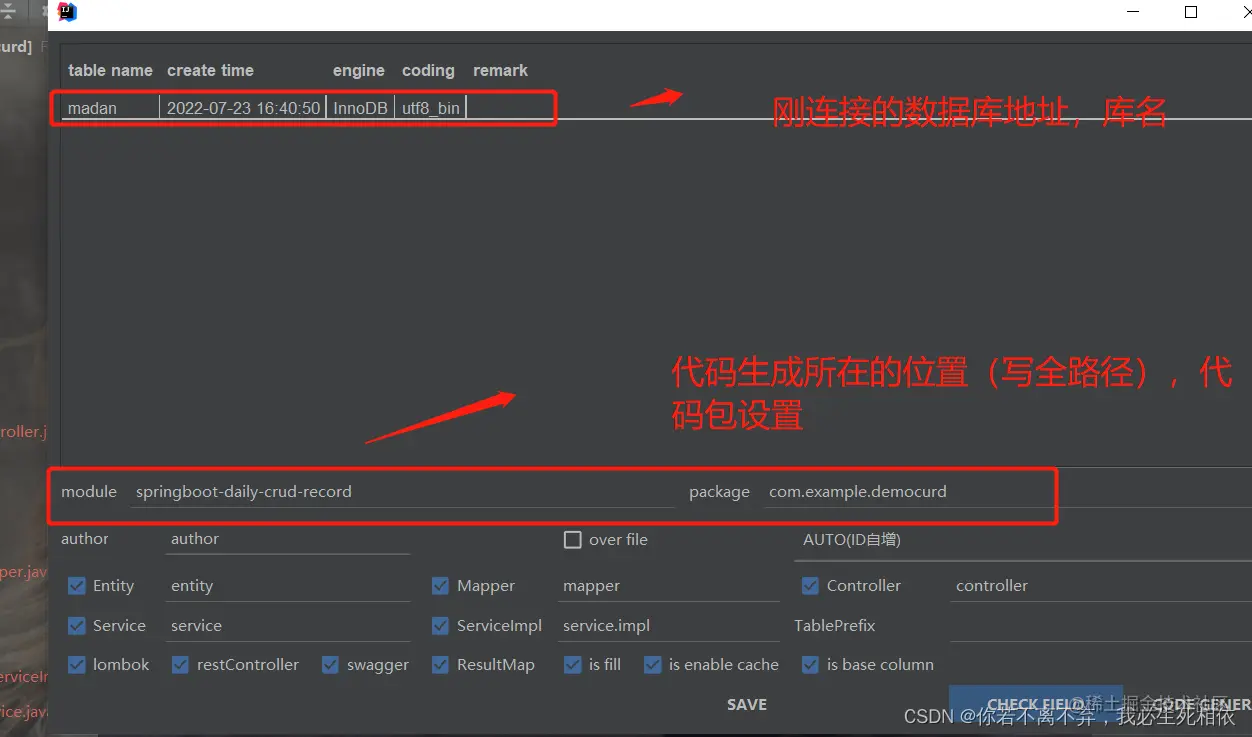This screenshot has width=1252, height=737.
Task: Click the IntelliJ IDEA icon in the title bar
Action: coord(66,11)
